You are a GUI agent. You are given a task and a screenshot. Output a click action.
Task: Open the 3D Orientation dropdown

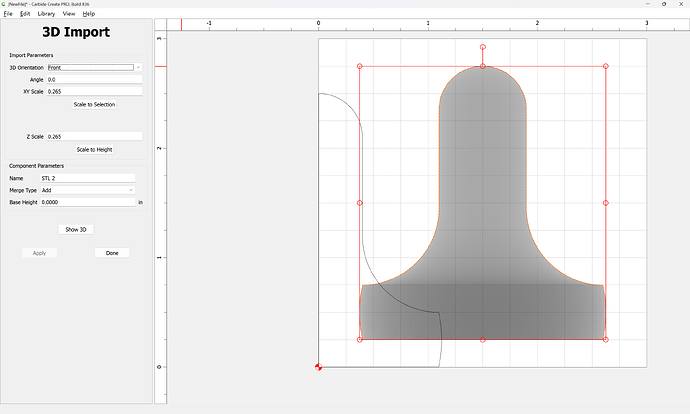click(x=94, y=67)
